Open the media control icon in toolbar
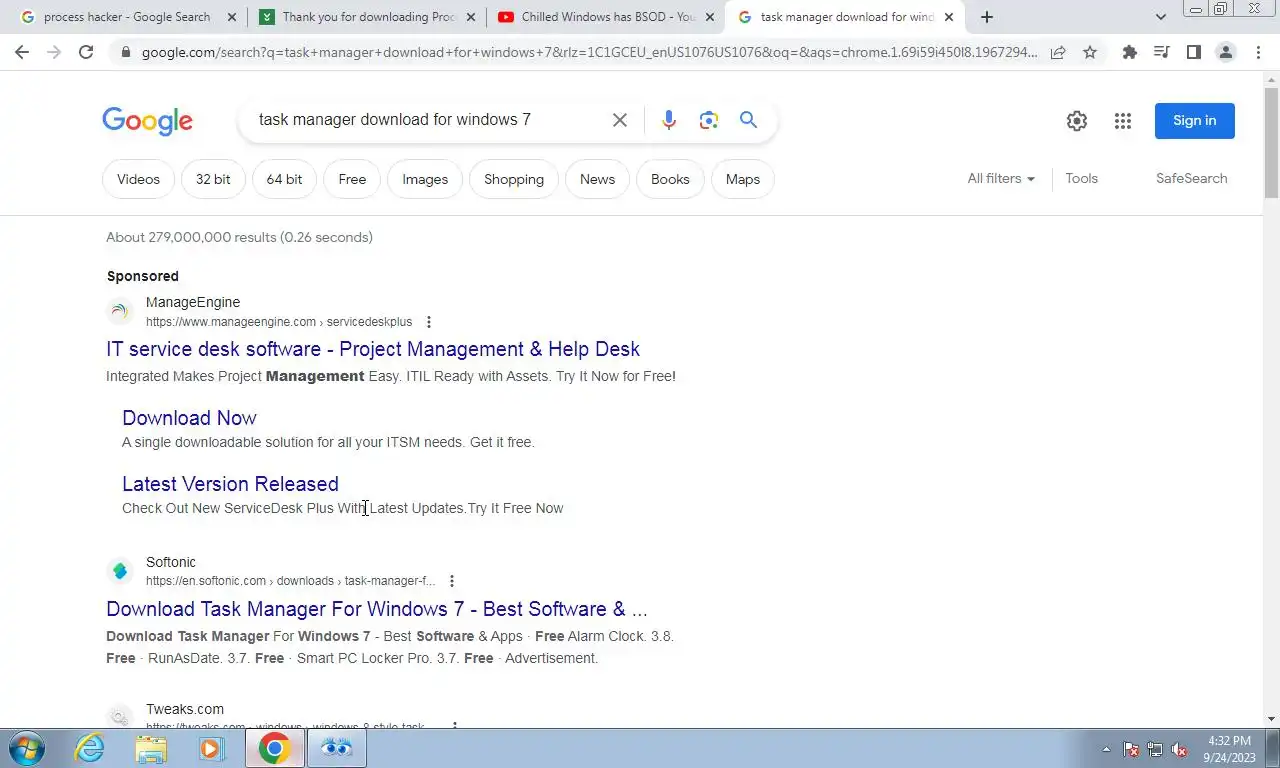The image size is (1280, 768). point(1162,52)
